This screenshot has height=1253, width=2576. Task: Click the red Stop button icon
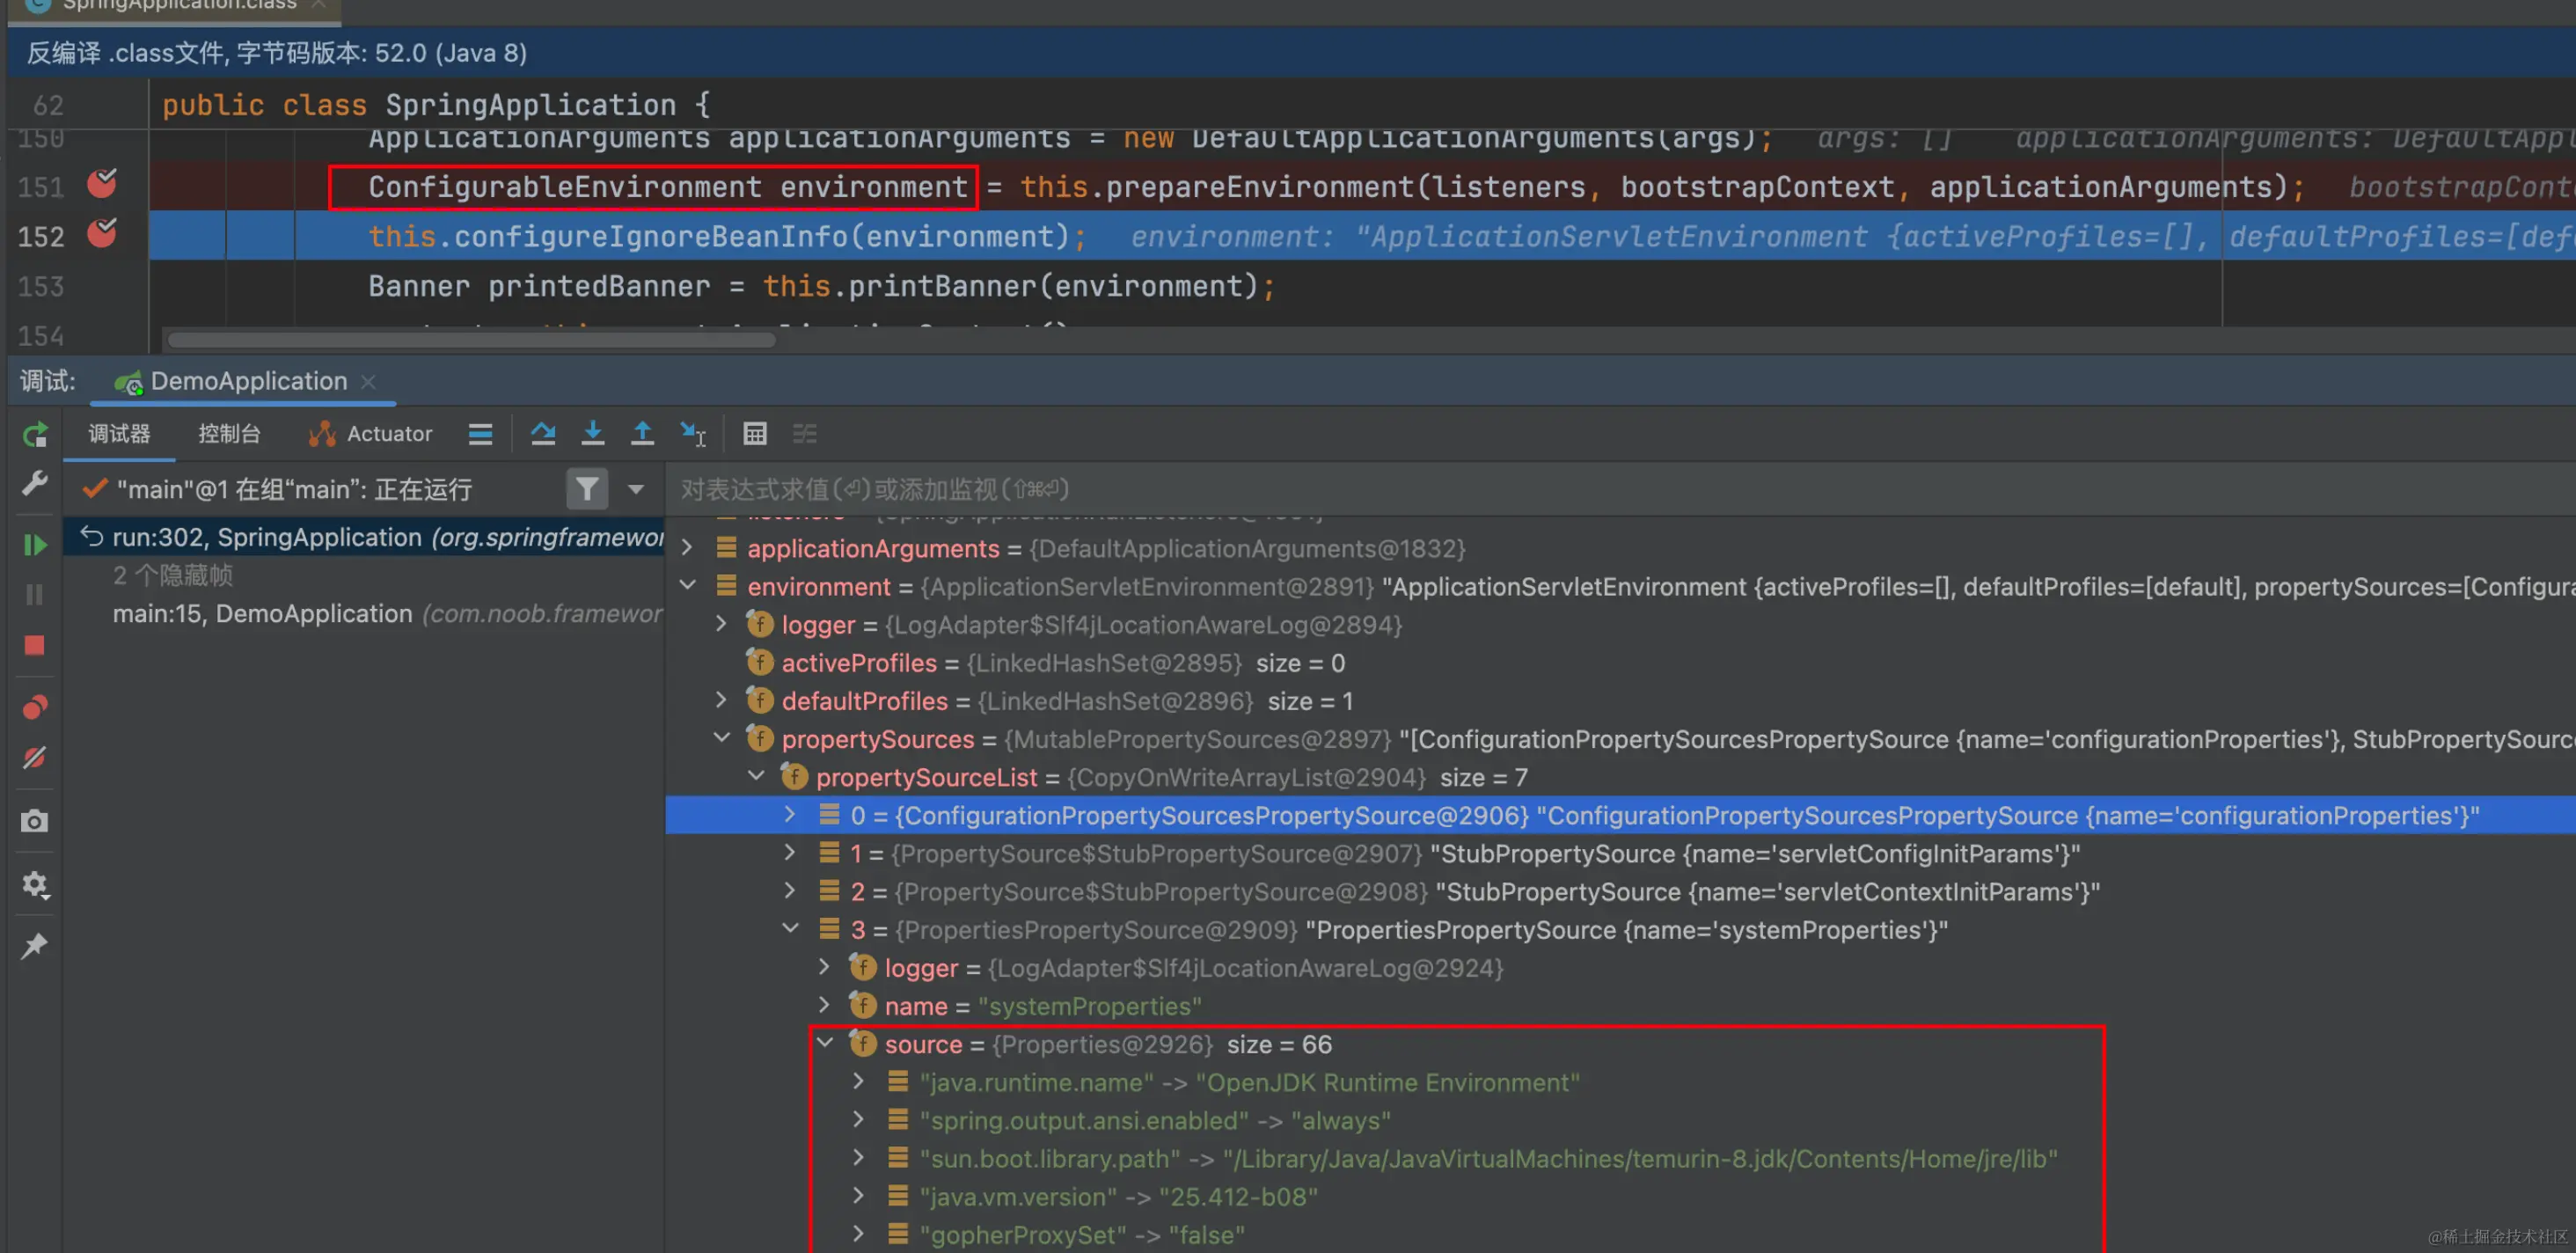coord(35,646)
